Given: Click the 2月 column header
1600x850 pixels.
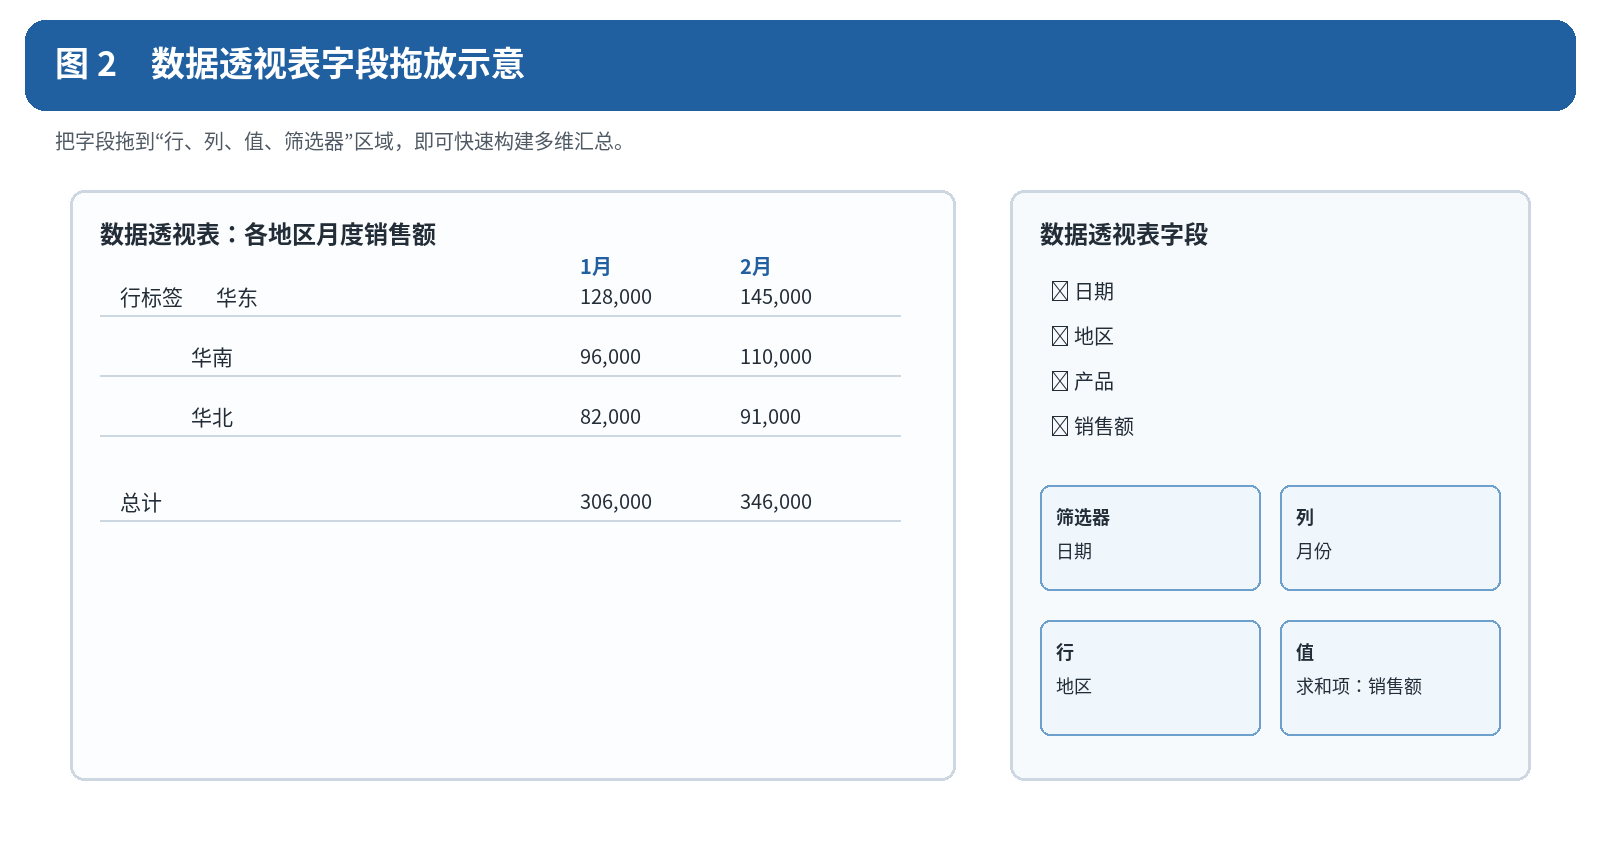Looking at the screenshot, I should click(755, 267).
